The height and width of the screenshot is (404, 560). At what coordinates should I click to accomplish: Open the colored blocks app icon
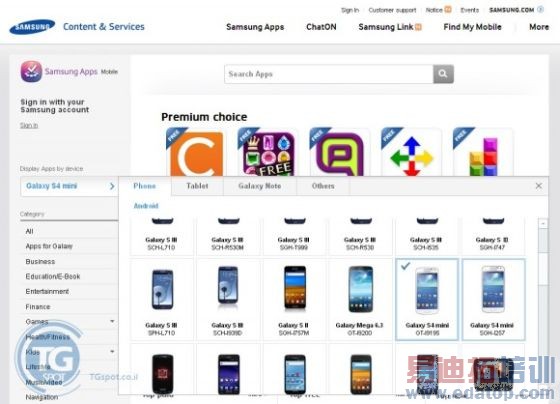pyautogui.click(x=483, y=153)
